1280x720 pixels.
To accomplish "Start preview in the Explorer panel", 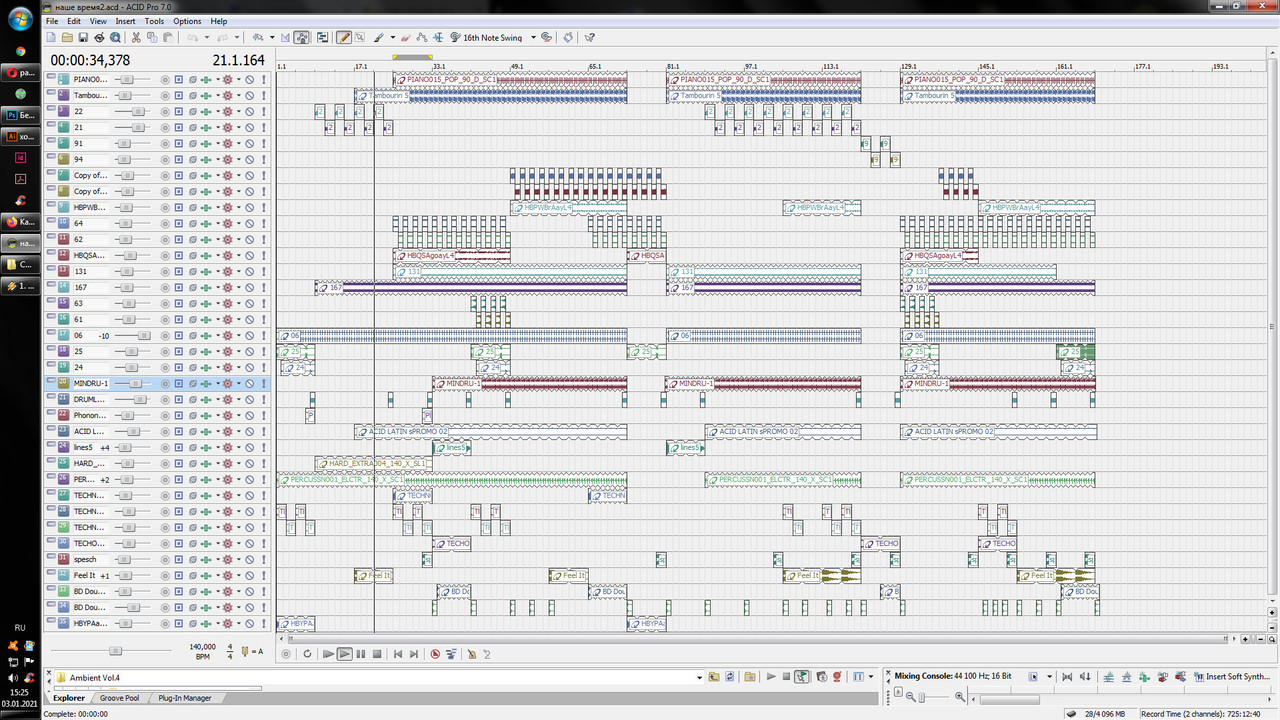I will [x=770, y=677].
